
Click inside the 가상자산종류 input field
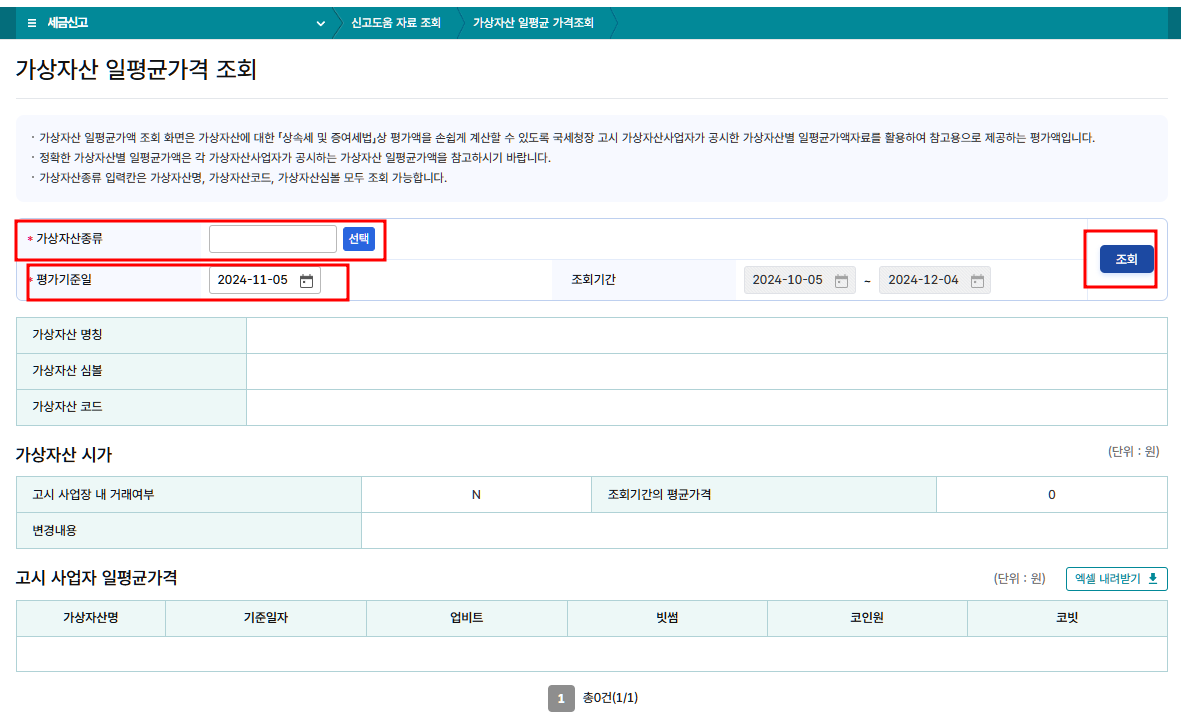[272, 238]
